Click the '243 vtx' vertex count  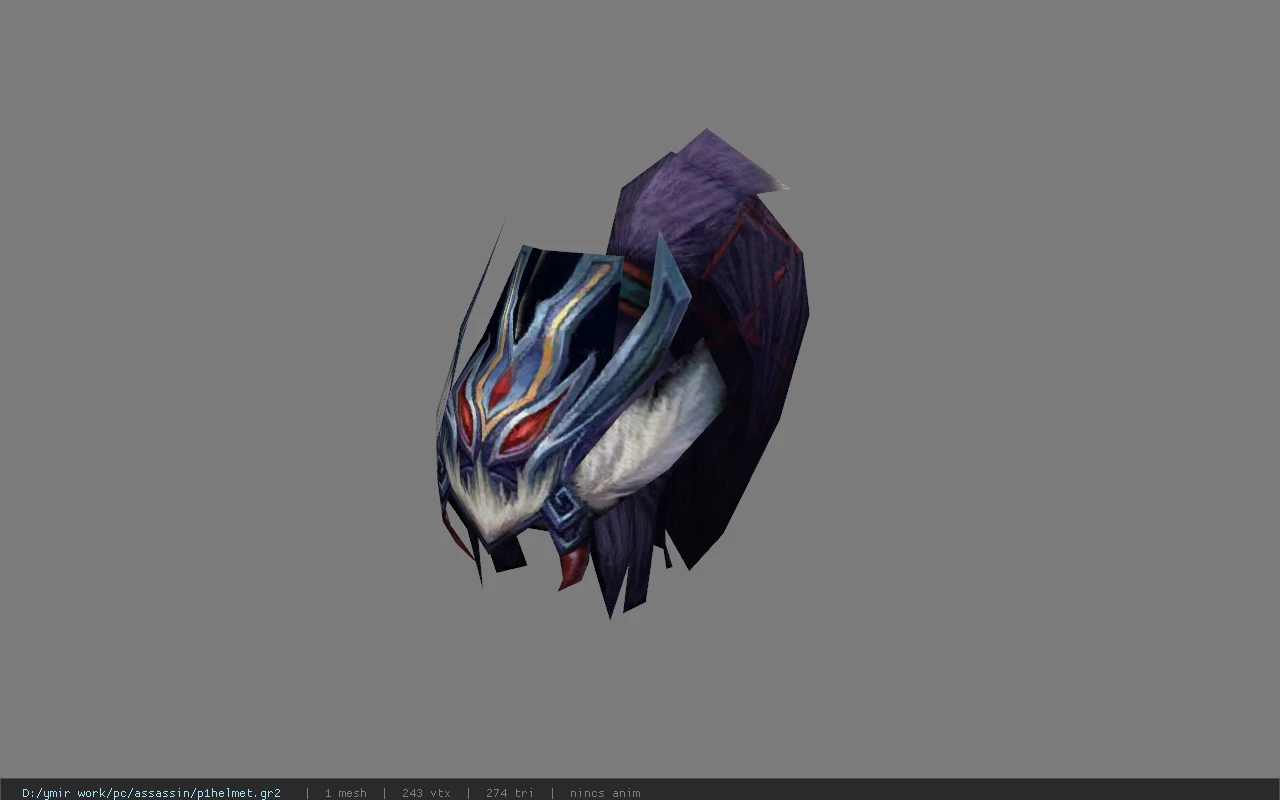pyautogui.click(x=426, y=793)
